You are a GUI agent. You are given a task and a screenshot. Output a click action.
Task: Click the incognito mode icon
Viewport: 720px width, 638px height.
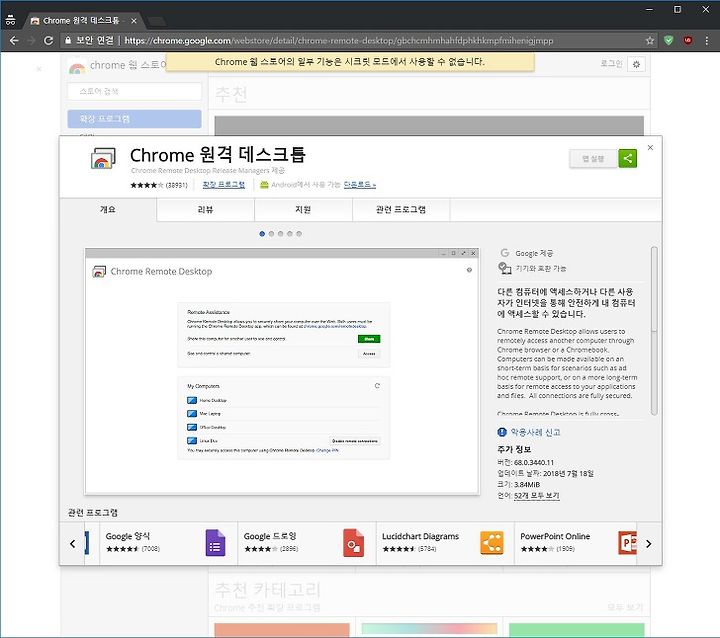10,21
